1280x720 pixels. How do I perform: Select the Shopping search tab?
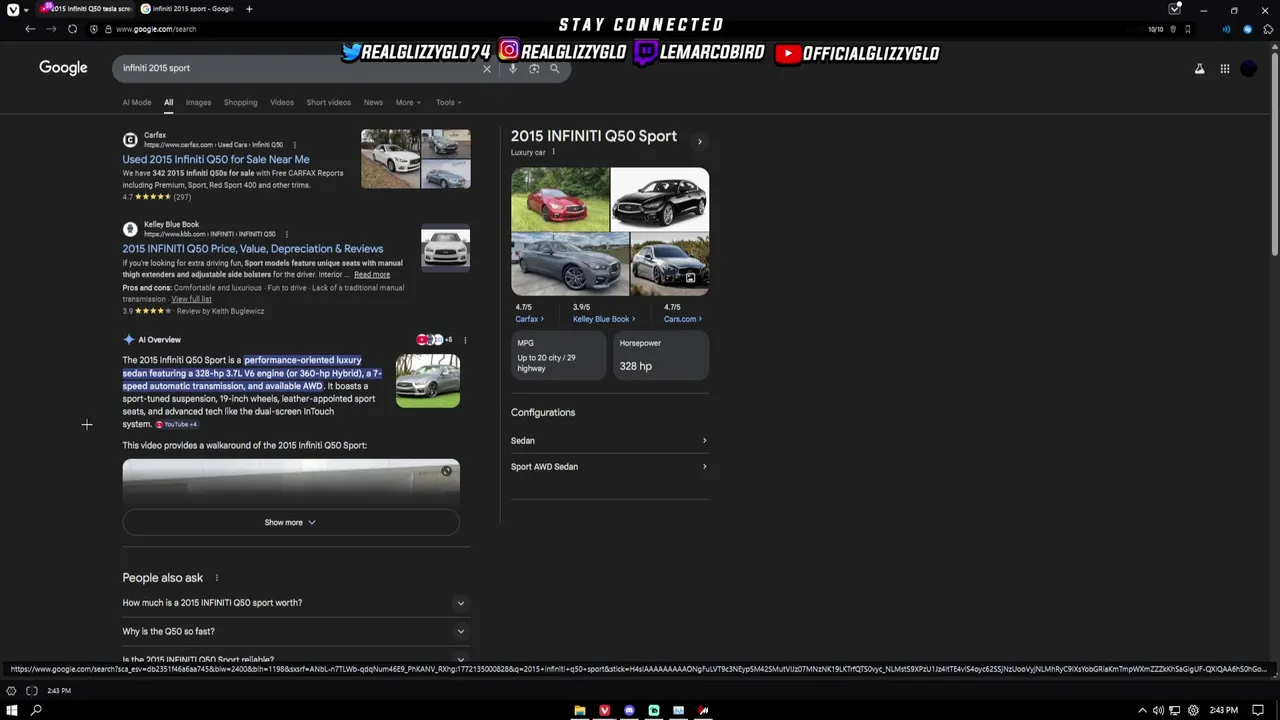coord(240,102)
